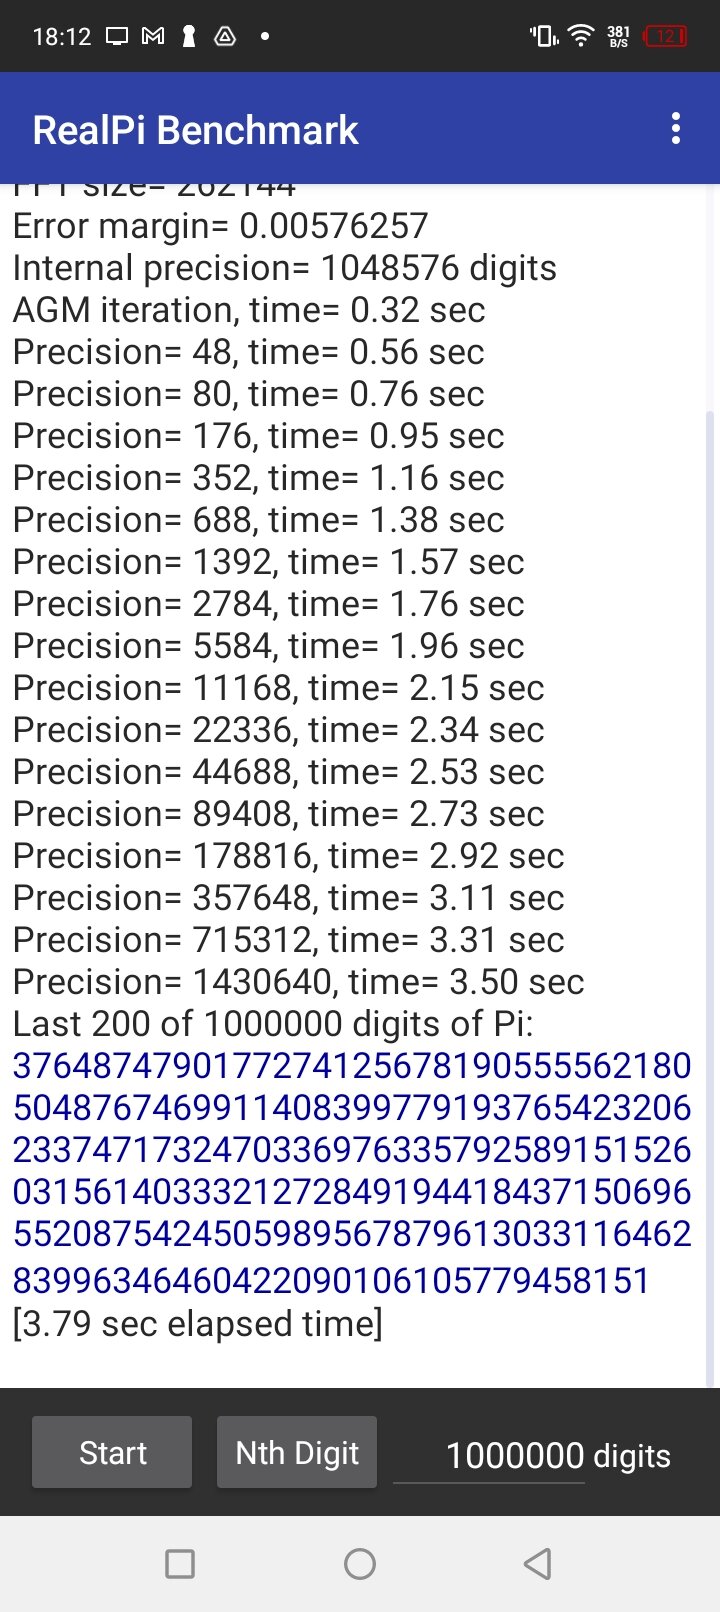The image size is (720, 1612).
Task: Open recent apps with square icon
Action: (x=180, y=1563)
